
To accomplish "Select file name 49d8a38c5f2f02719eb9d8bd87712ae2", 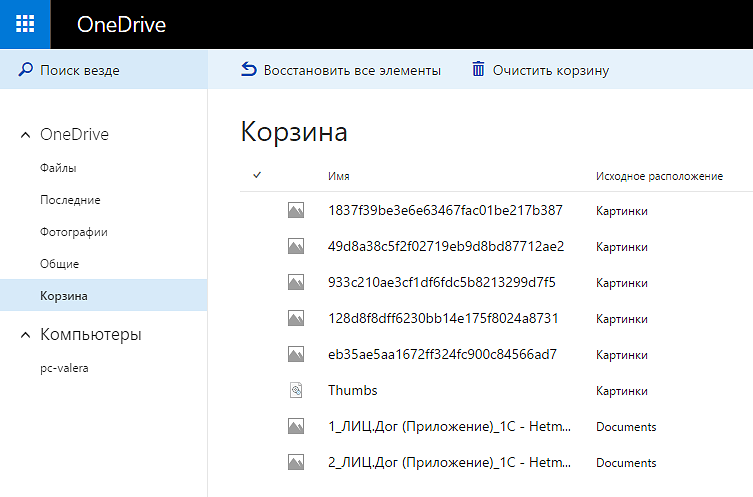I will 446,246.
